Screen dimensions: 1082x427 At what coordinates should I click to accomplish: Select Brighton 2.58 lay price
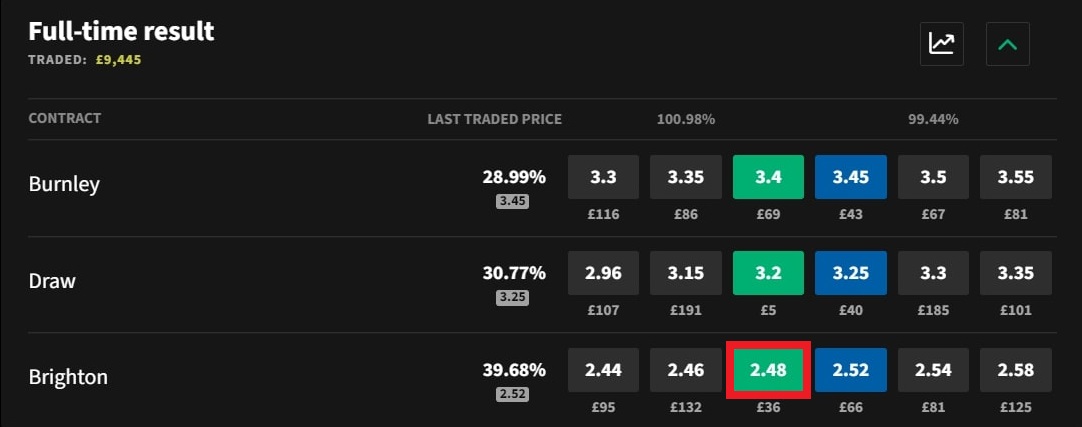coord(1015,370)
